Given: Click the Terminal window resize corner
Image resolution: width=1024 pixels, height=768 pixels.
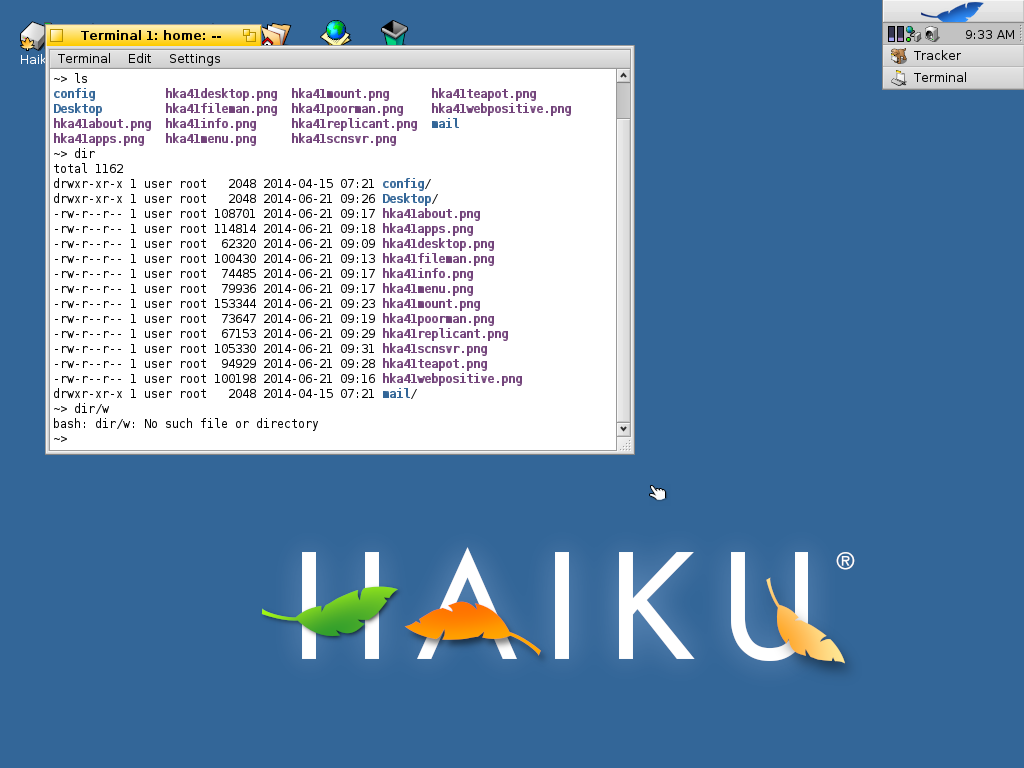Looking at the screenshot, I should (x=624, y=445).
